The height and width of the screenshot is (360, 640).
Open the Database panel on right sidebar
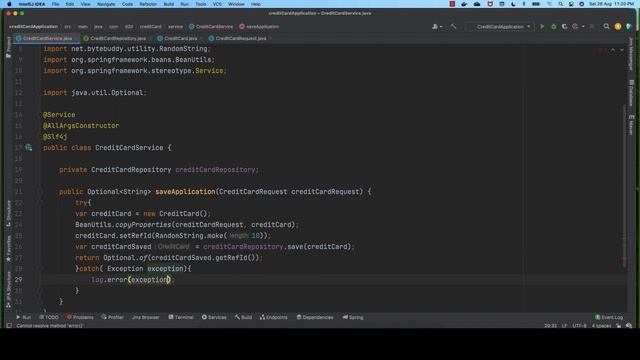tap(631, 93)
